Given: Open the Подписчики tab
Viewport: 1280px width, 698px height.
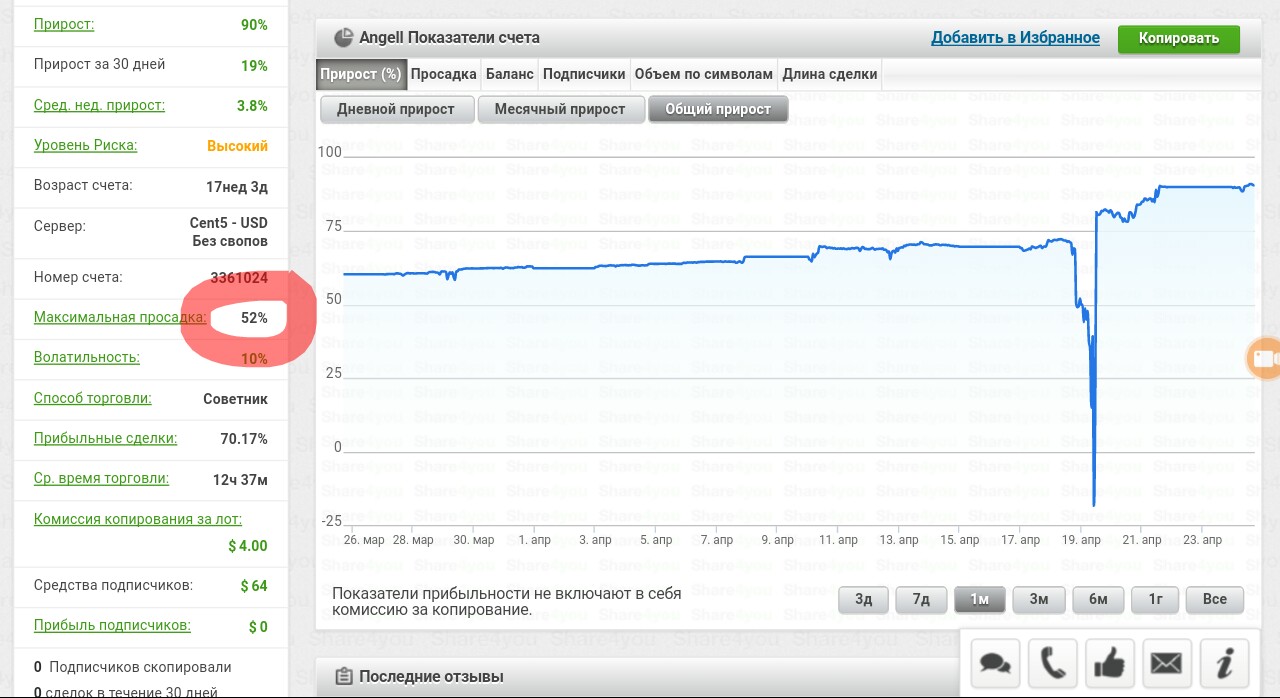Looking at the screenshot, I should click(584, 74).
